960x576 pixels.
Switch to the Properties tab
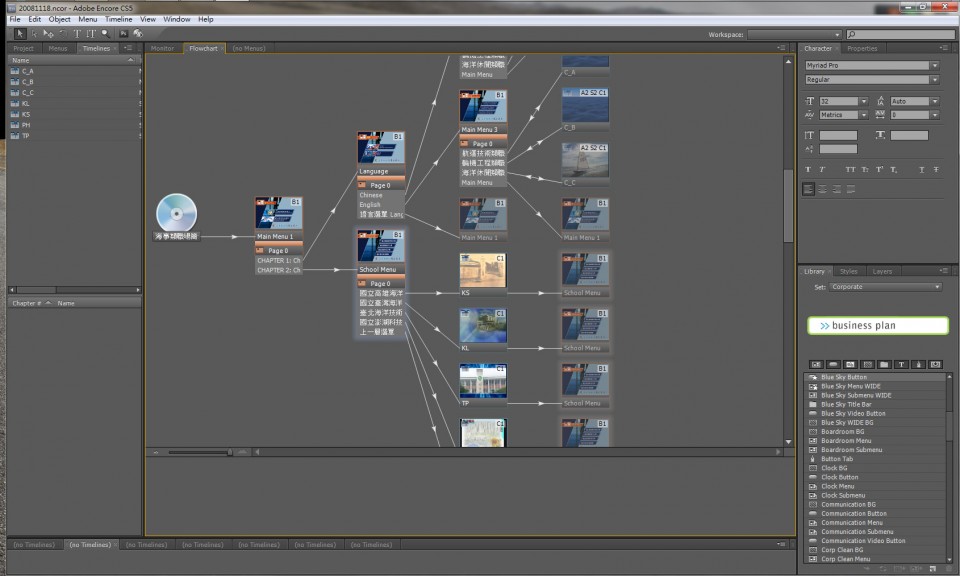(x=861, y=48)
